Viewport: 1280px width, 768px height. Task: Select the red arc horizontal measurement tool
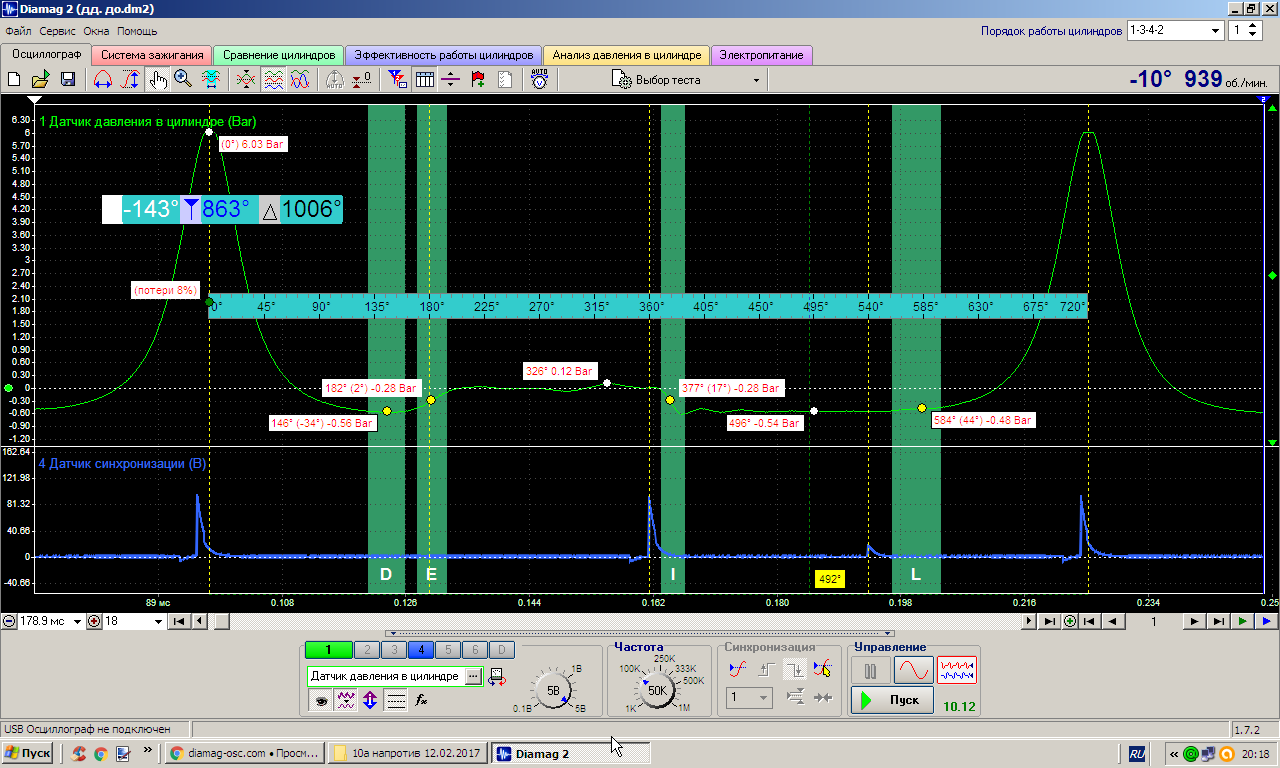pyautogui.click(x=102, y=80)
